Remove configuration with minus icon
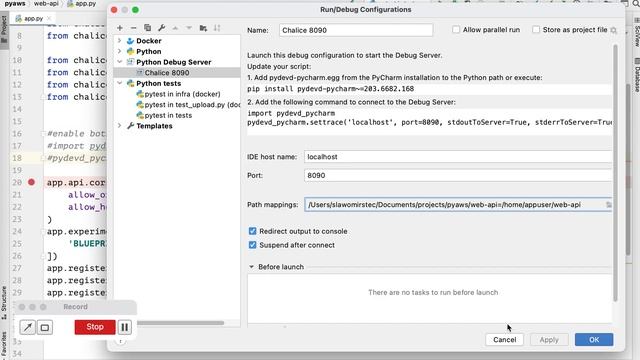The image size is (640, 360). pos(133,28)
